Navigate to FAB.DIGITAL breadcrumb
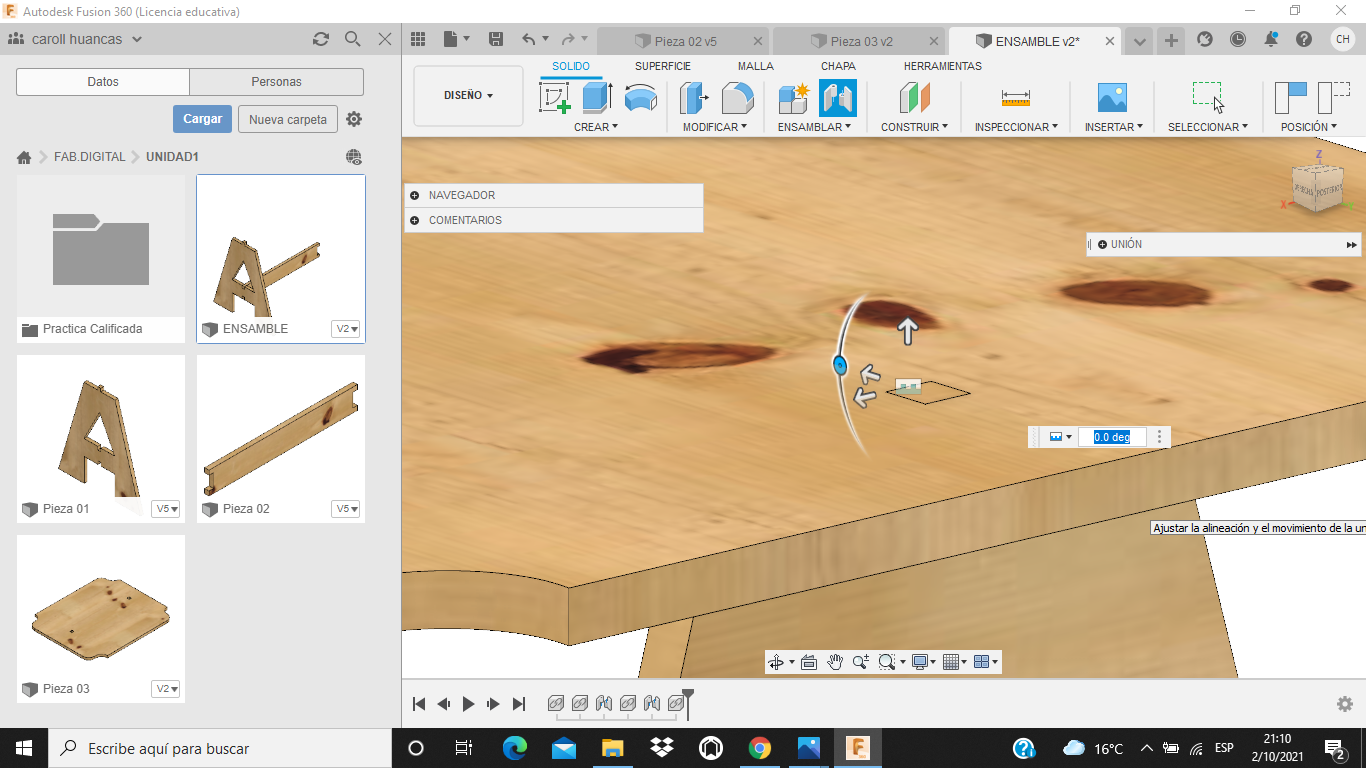The height and width of the screenshot is (768, 1366). pyautogui.click(x=90, y=157)
